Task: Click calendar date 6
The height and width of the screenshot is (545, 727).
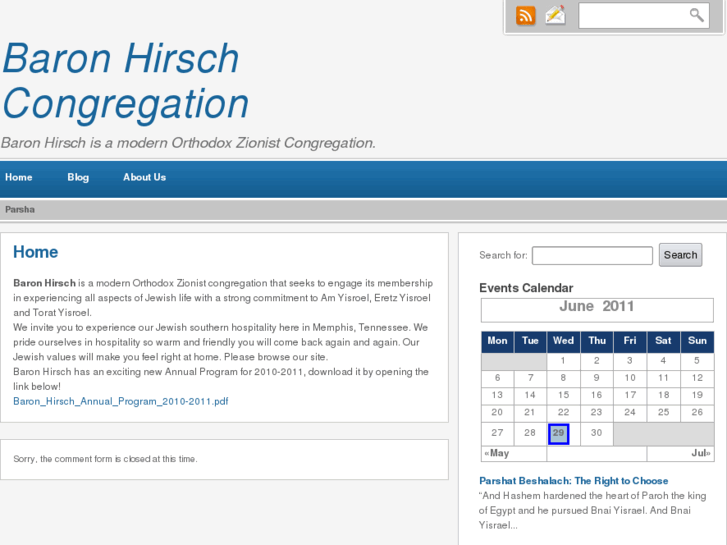Action: click(497, 378)
